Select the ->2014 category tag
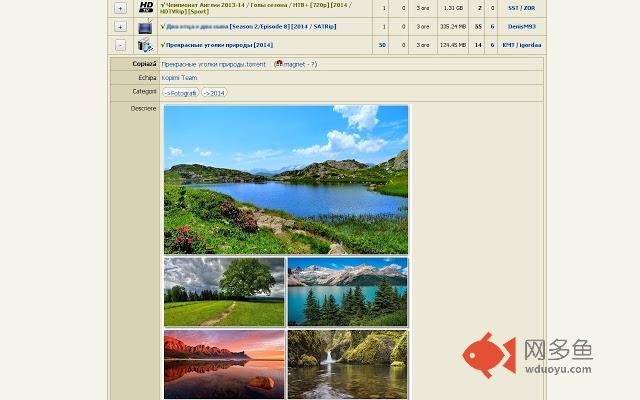The image size is (640, 400). tap(214, 93)
